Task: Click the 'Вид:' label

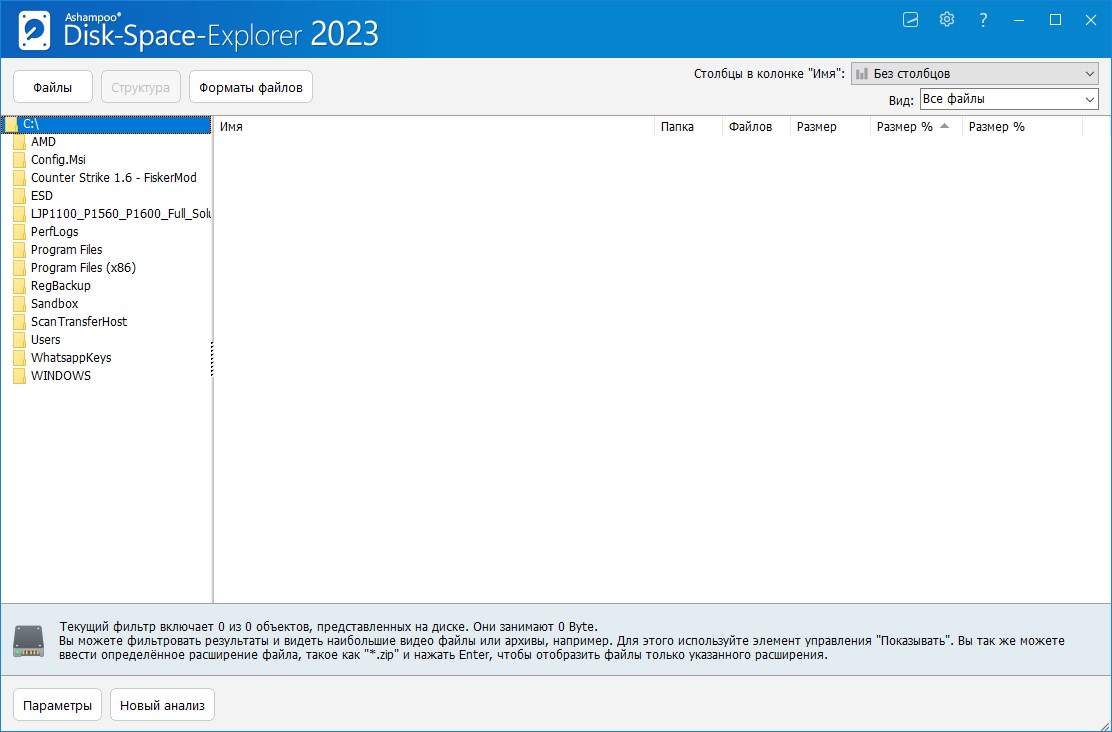Action: [901, 100]
